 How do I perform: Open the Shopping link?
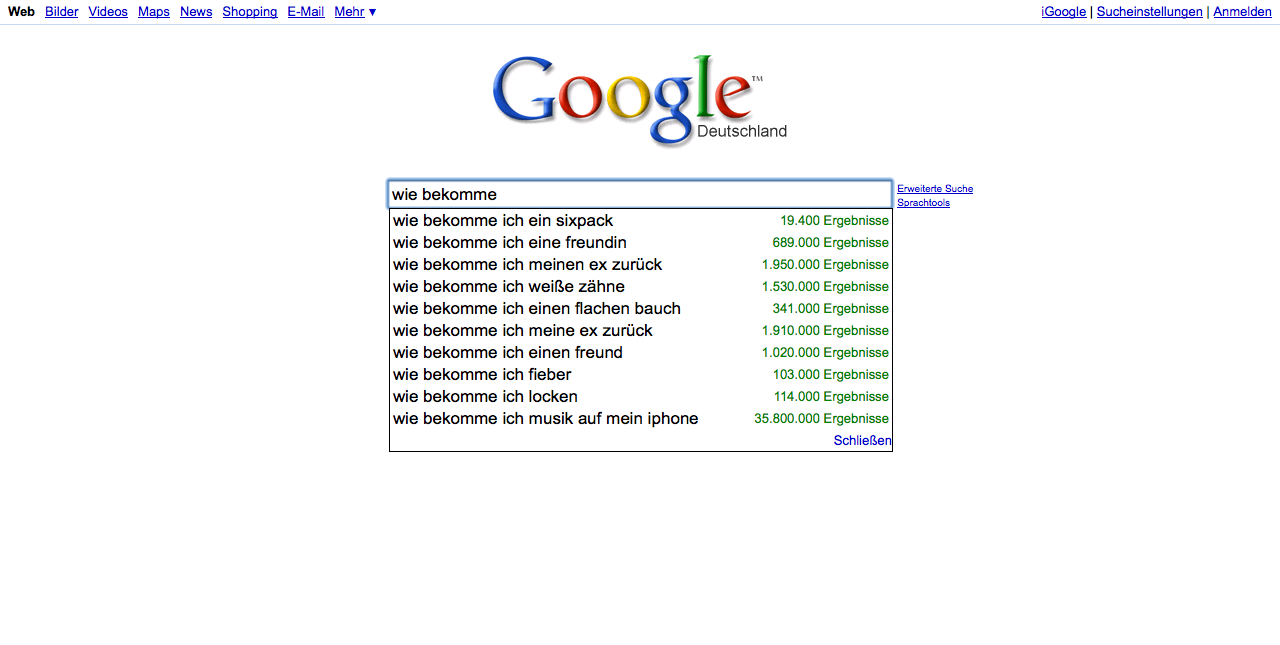pos(250,12)
